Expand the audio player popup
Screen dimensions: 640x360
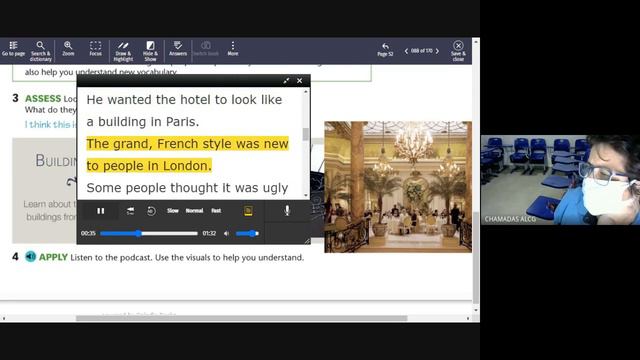pyautogui.click(x=286, y=81)
